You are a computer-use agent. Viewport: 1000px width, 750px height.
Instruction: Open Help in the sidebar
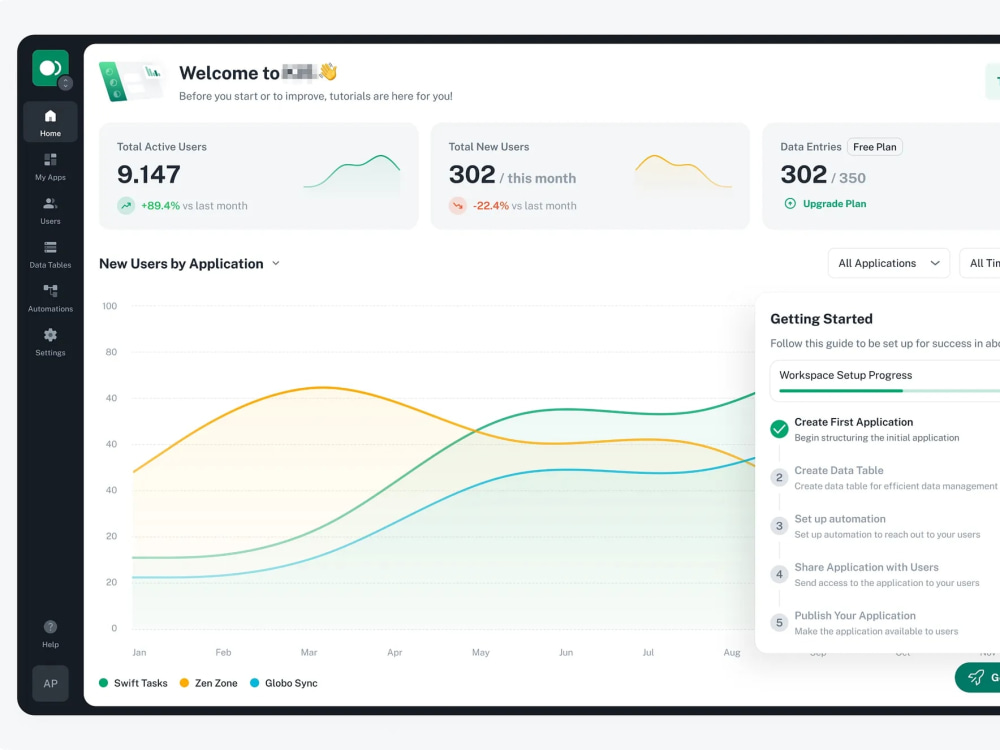click(x=50, y=634)
